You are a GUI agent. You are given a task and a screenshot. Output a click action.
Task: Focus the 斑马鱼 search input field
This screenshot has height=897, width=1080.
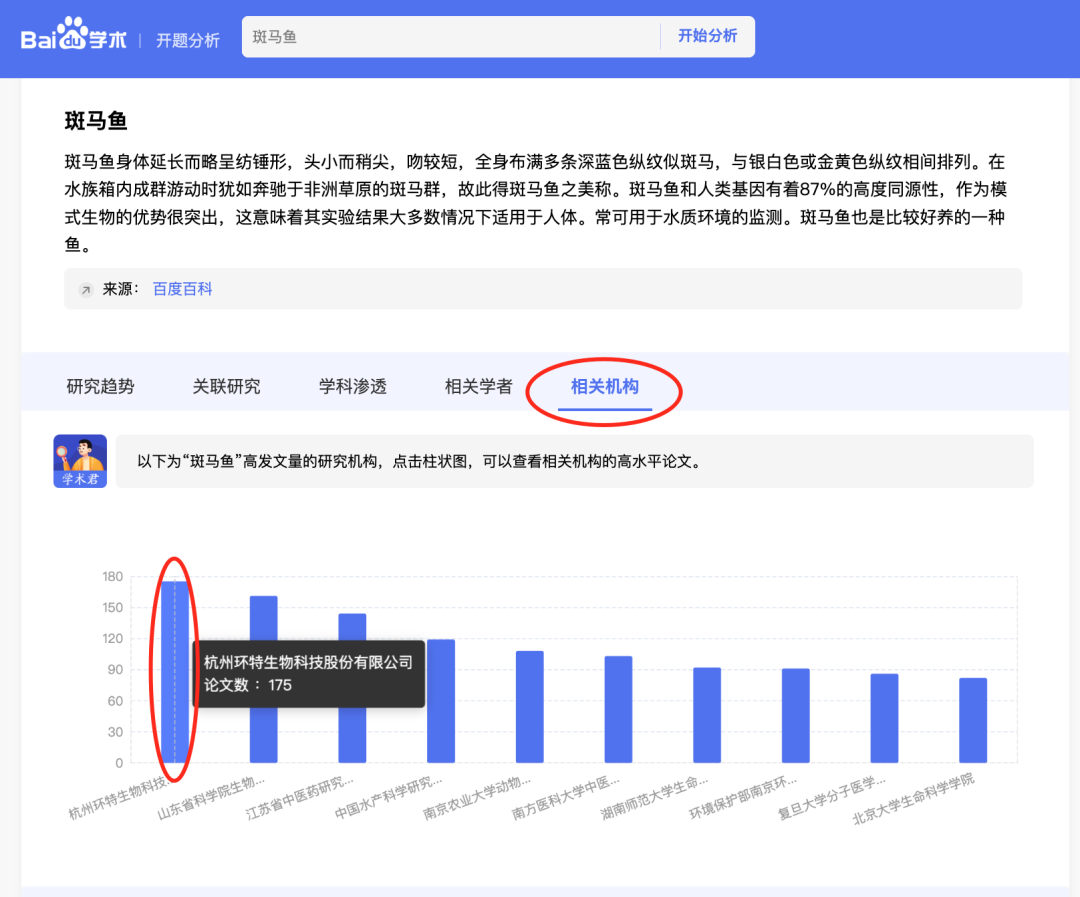[450, 37]
